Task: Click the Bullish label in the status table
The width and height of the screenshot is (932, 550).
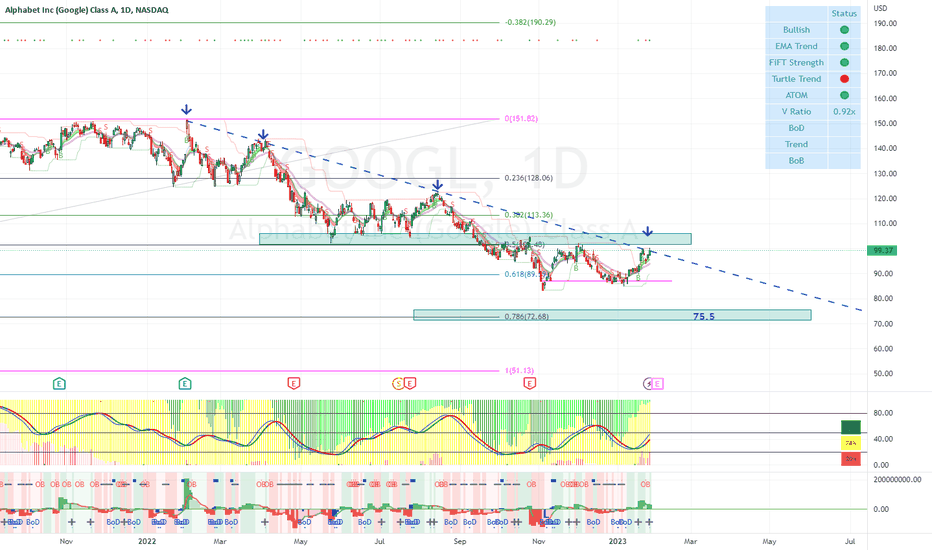Action: click(796, 30)
